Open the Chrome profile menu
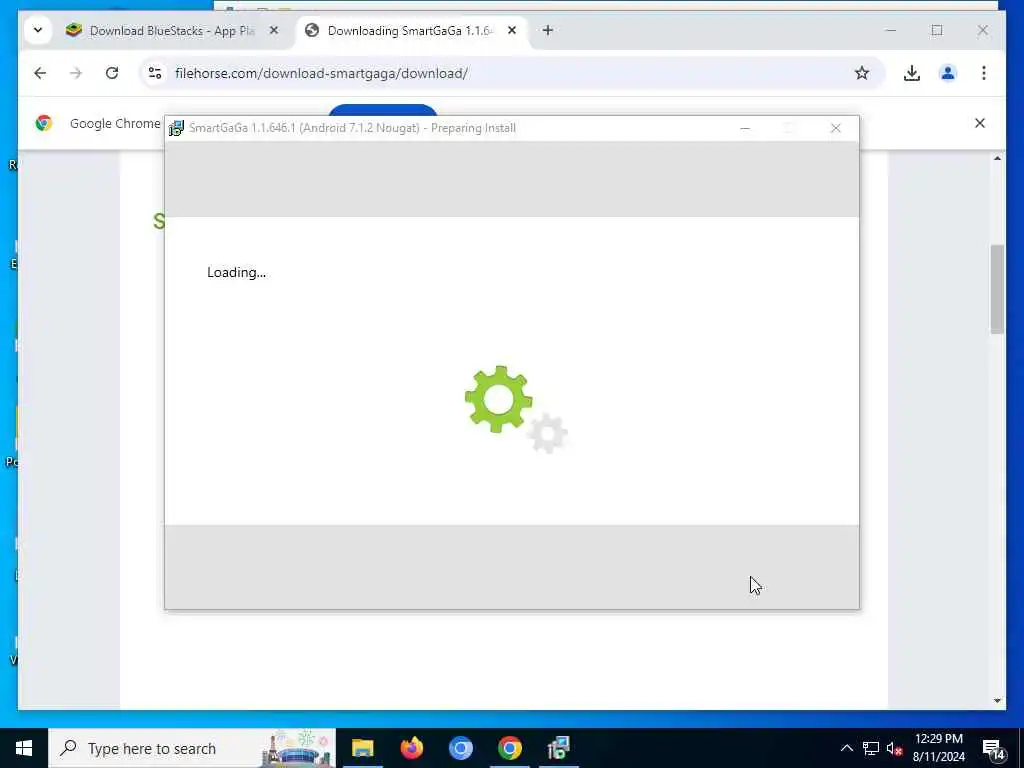Viewport: 1024px width, 768px height. coord(948,73)
